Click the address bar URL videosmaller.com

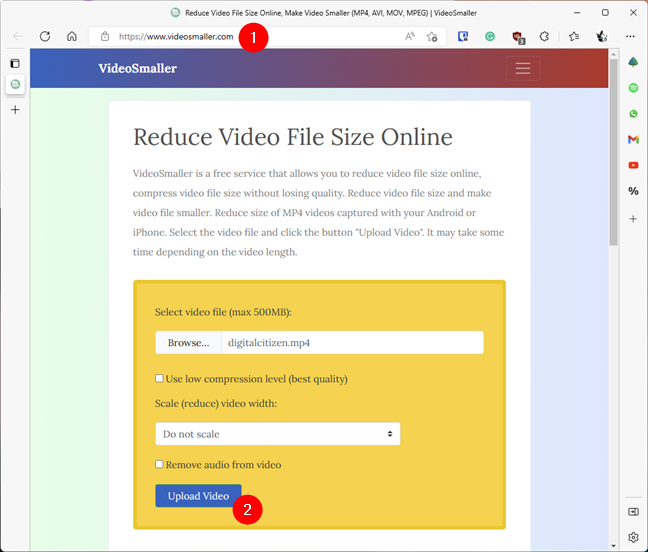(176, 36)
